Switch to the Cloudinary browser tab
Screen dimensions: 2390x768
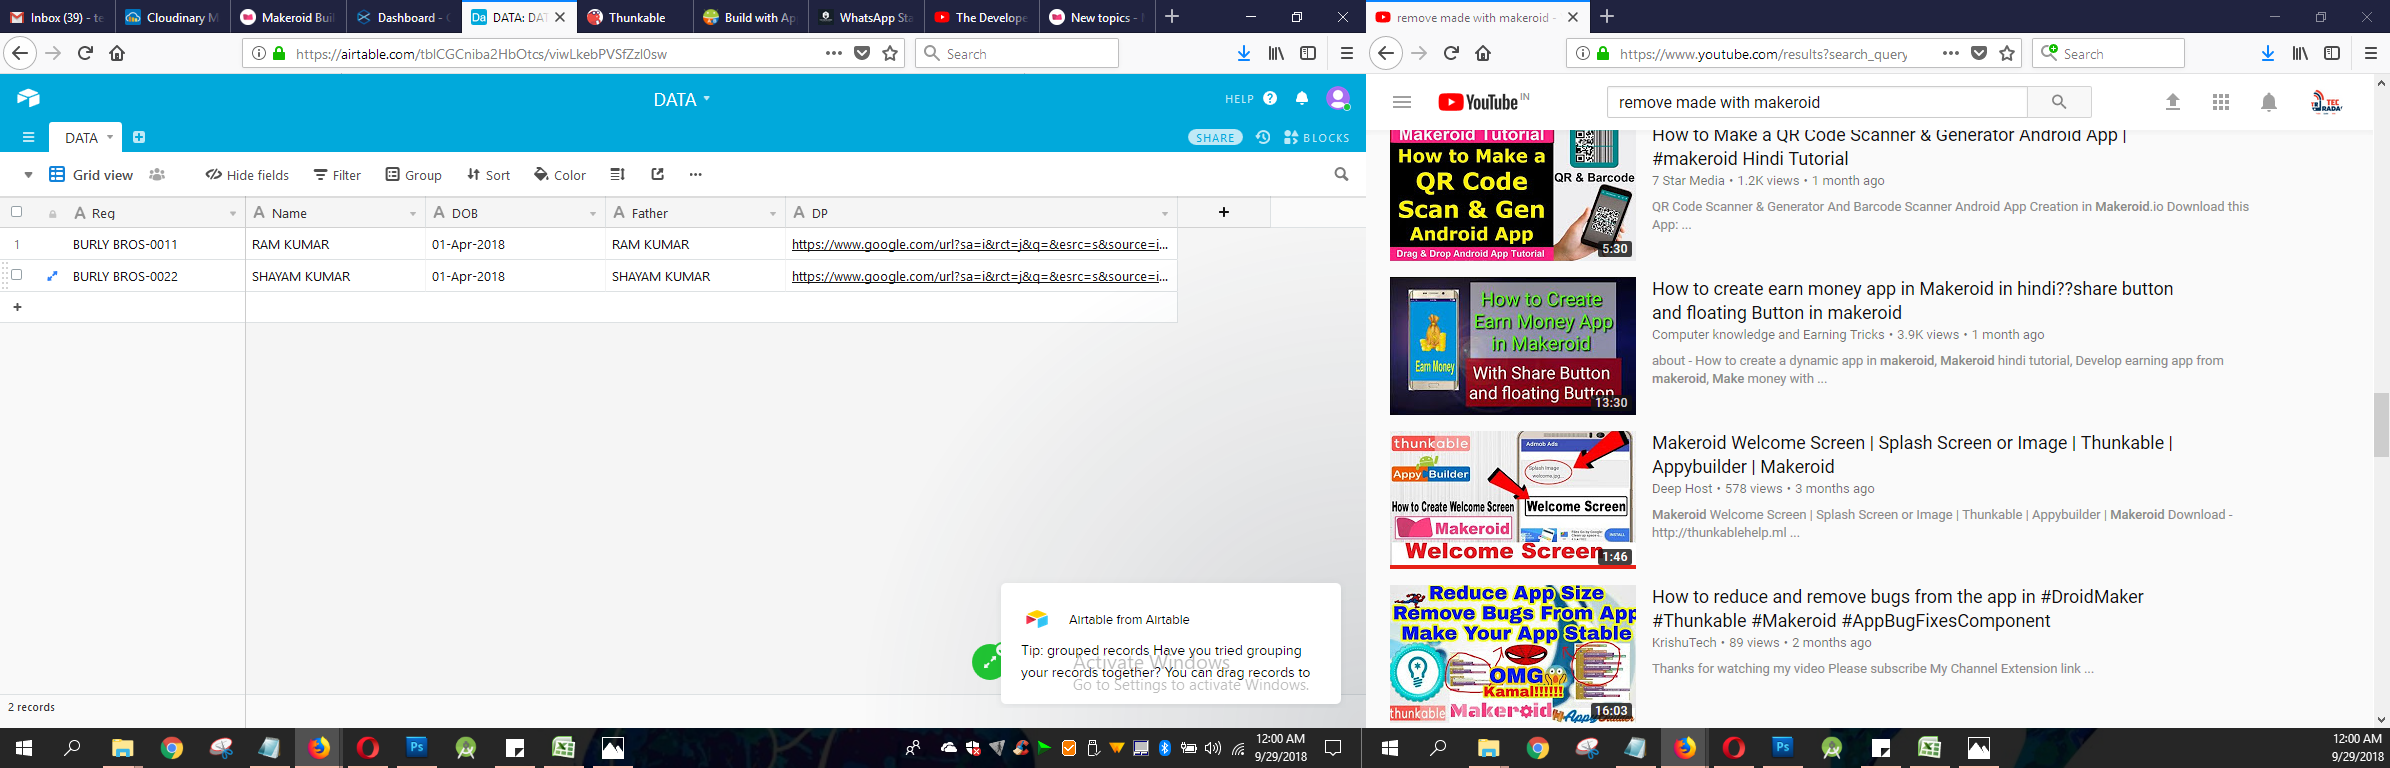pos(172,17)
